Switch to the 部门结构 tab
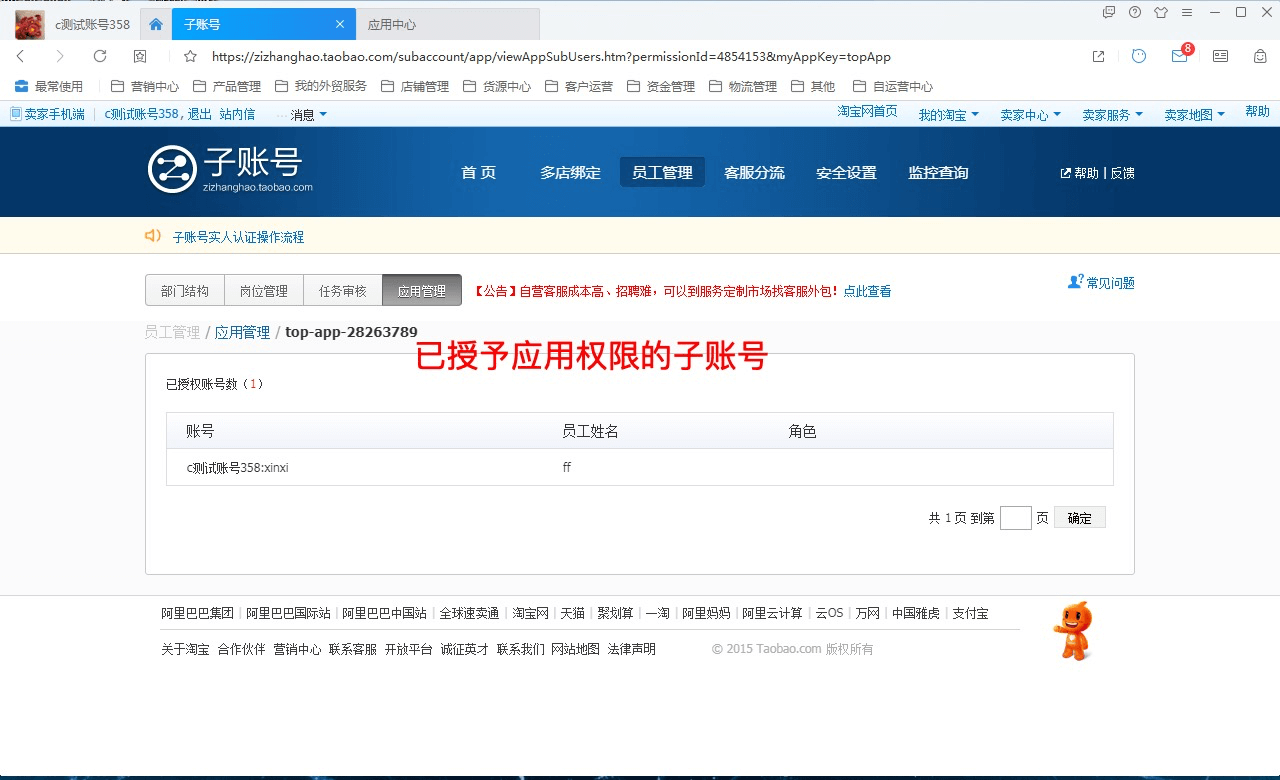The image size is (1280, 780). coord(185,290)
